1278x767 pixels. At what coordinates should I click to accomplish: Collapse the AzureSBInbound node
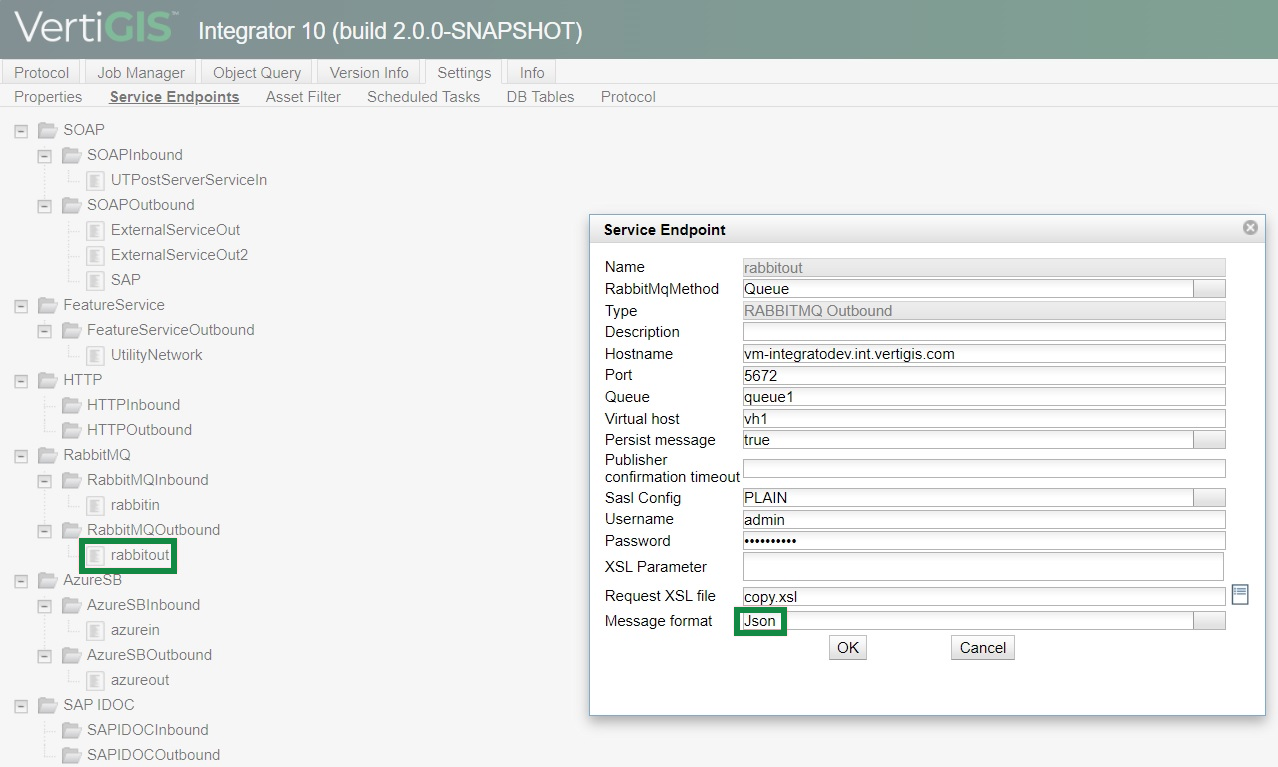44,606
